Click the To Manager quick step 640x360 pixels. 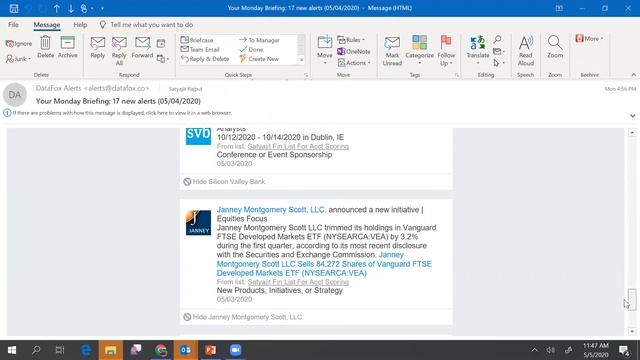(x=260, y=40)
